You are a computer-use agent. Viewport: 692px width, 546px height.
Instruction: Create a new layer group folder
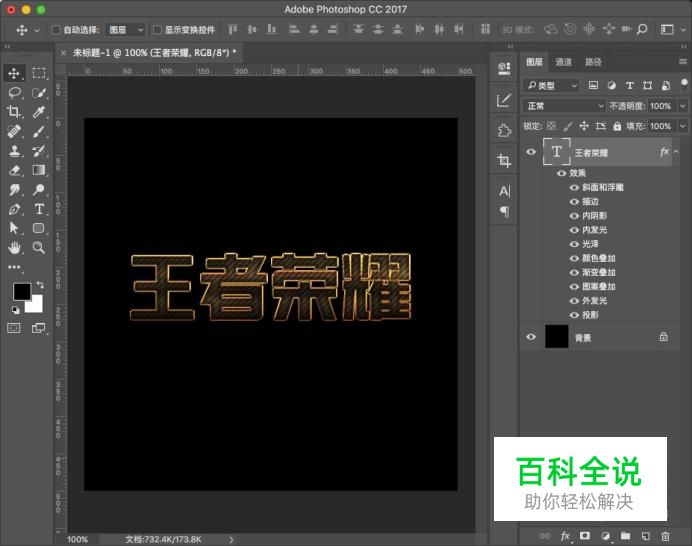click(x=625, y=536)
